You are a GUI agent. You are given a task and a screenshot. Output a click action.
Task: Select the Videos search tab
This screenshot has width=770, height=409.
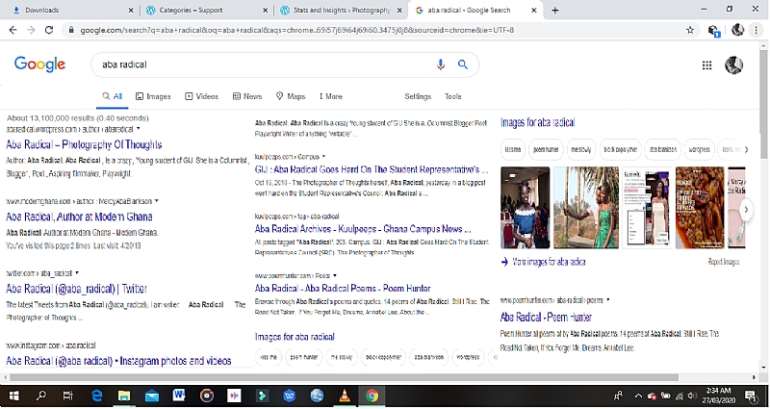coord(201,96)
